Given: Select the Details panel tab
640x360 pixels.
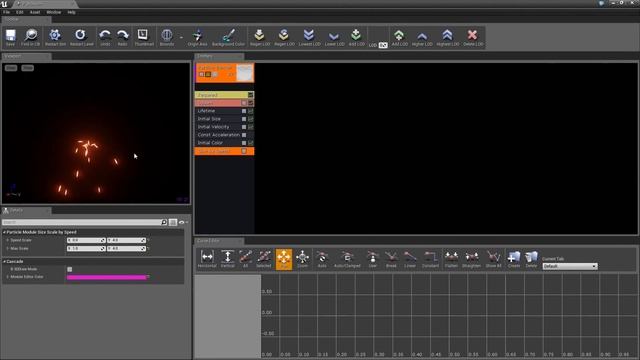Looking at the screenshot, I should (x=27, y=210).
